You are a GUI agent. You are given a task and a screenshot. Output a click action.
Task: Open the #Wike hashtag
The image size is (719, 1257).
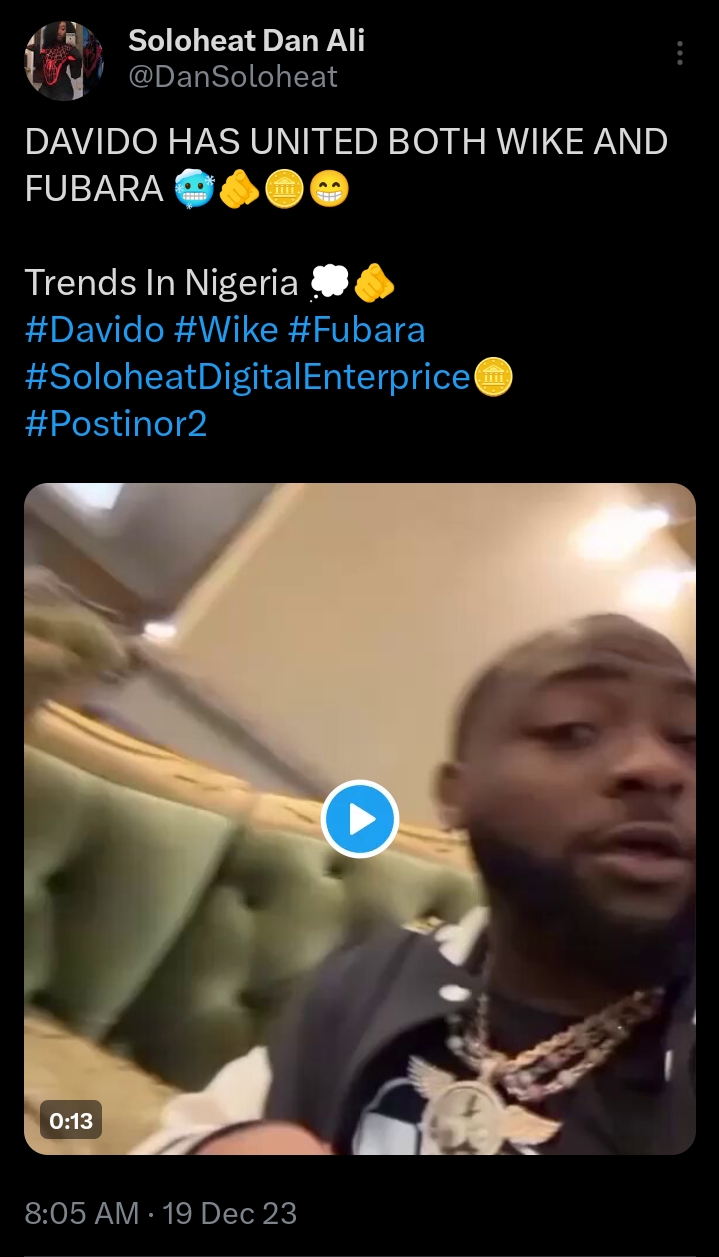click(x=227, y=331)
